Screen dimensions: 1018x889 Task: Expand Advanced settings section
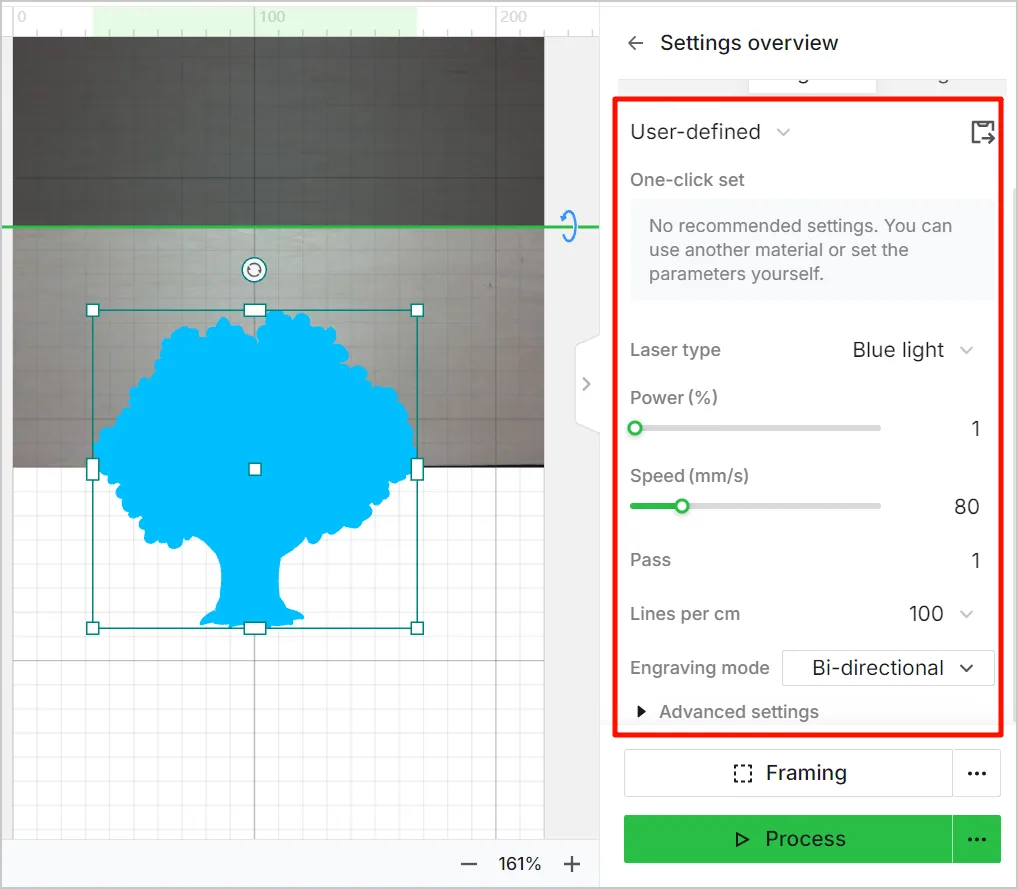click(727, 712)
